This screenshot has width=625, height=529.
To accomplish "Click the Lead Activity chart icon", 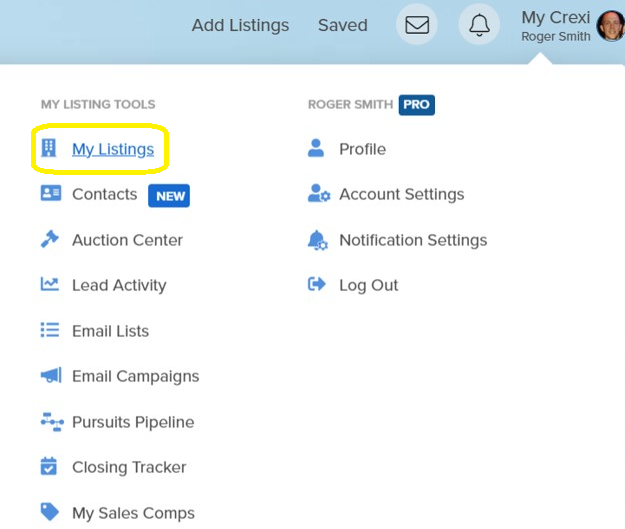I will [x=50, y=285].
